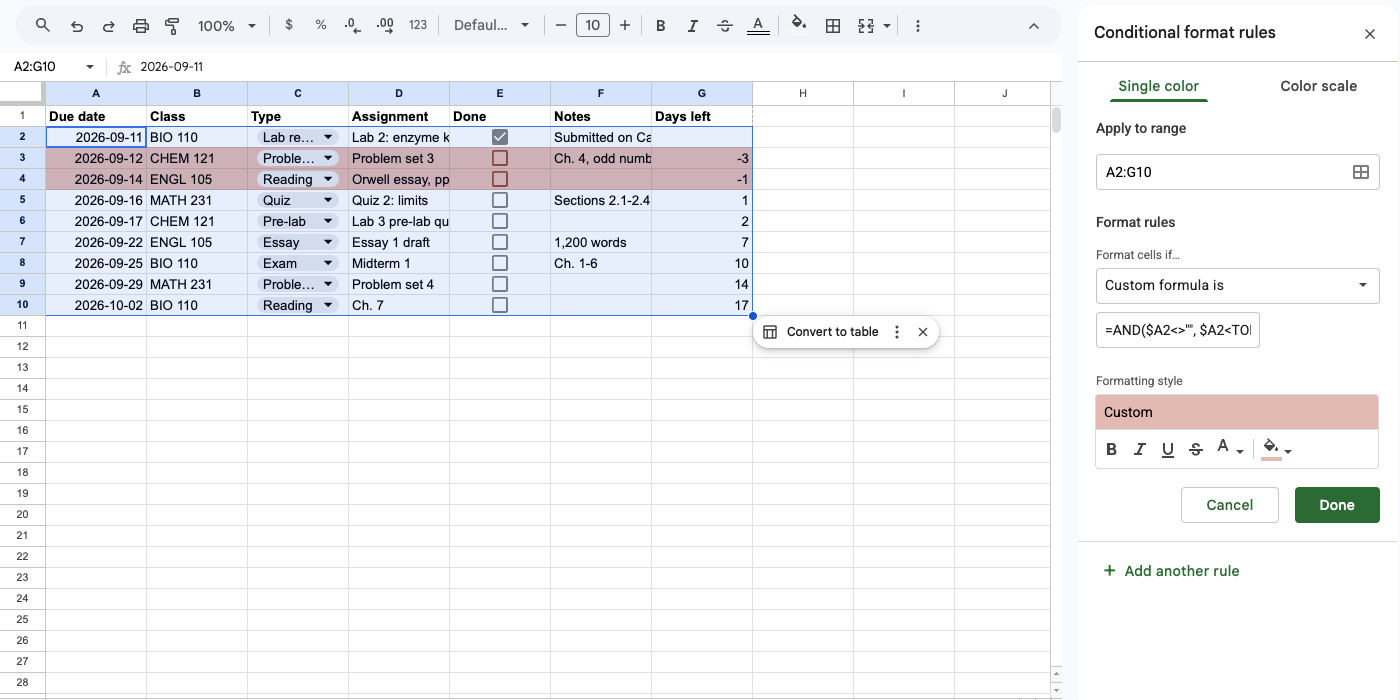This screenshot has height=700, width=1400.
Task: Redo the last action
Action: (x=109, y=25)
